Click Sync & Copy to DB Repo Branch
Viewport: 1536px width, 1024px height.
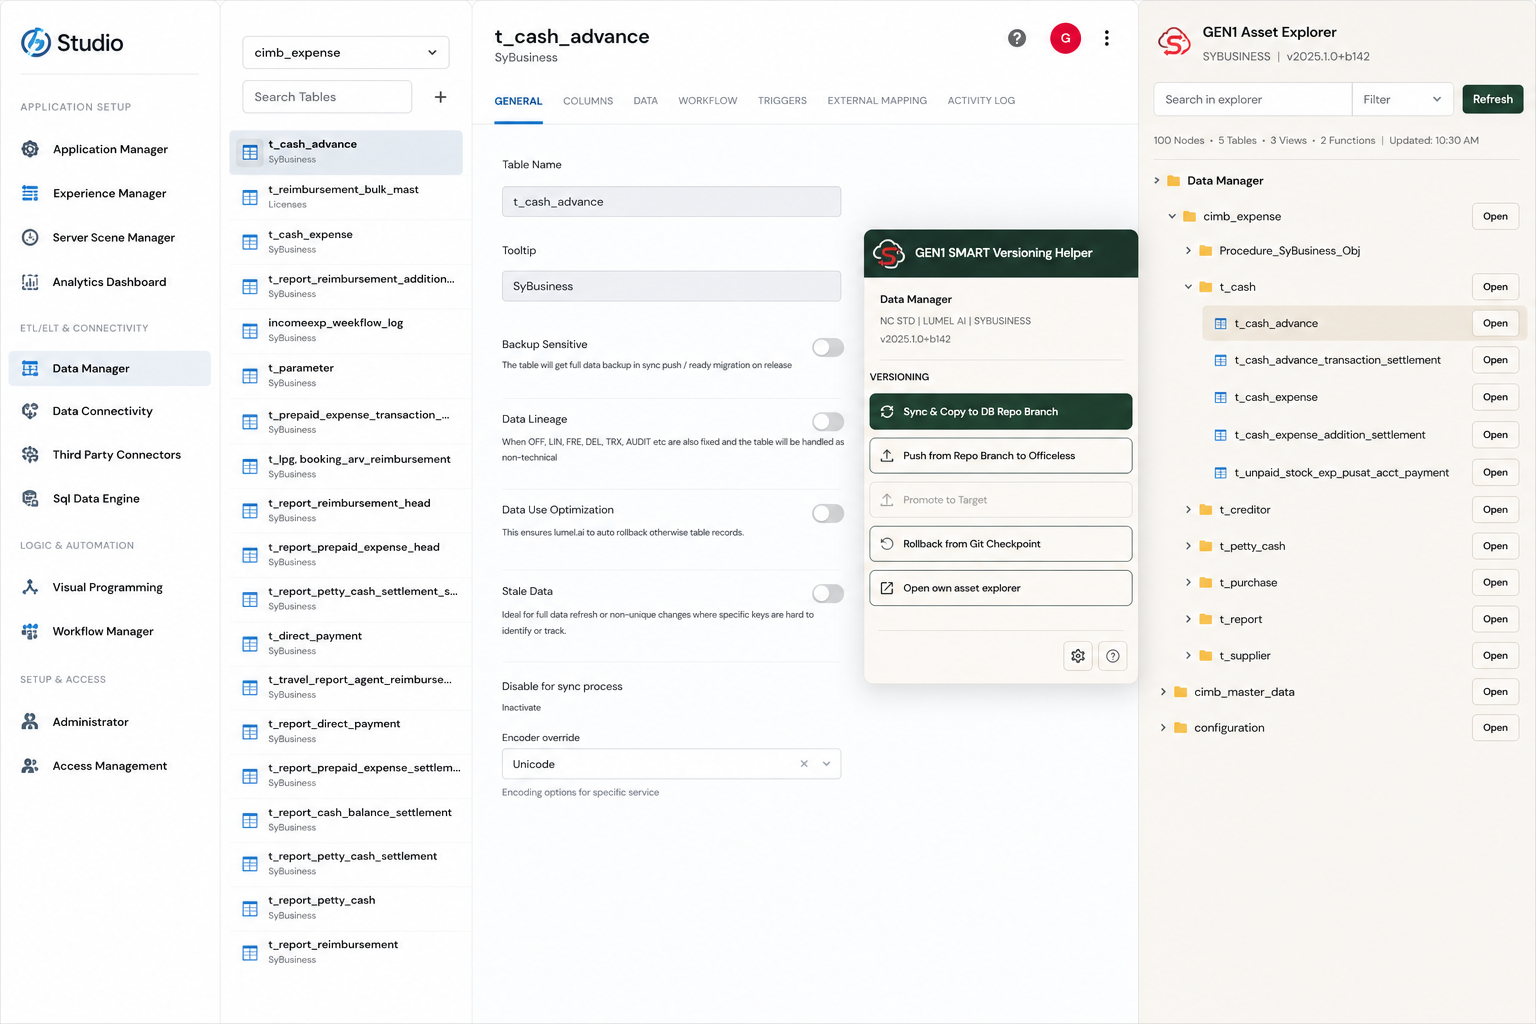pyautogui.click(x=1001, y=412)
